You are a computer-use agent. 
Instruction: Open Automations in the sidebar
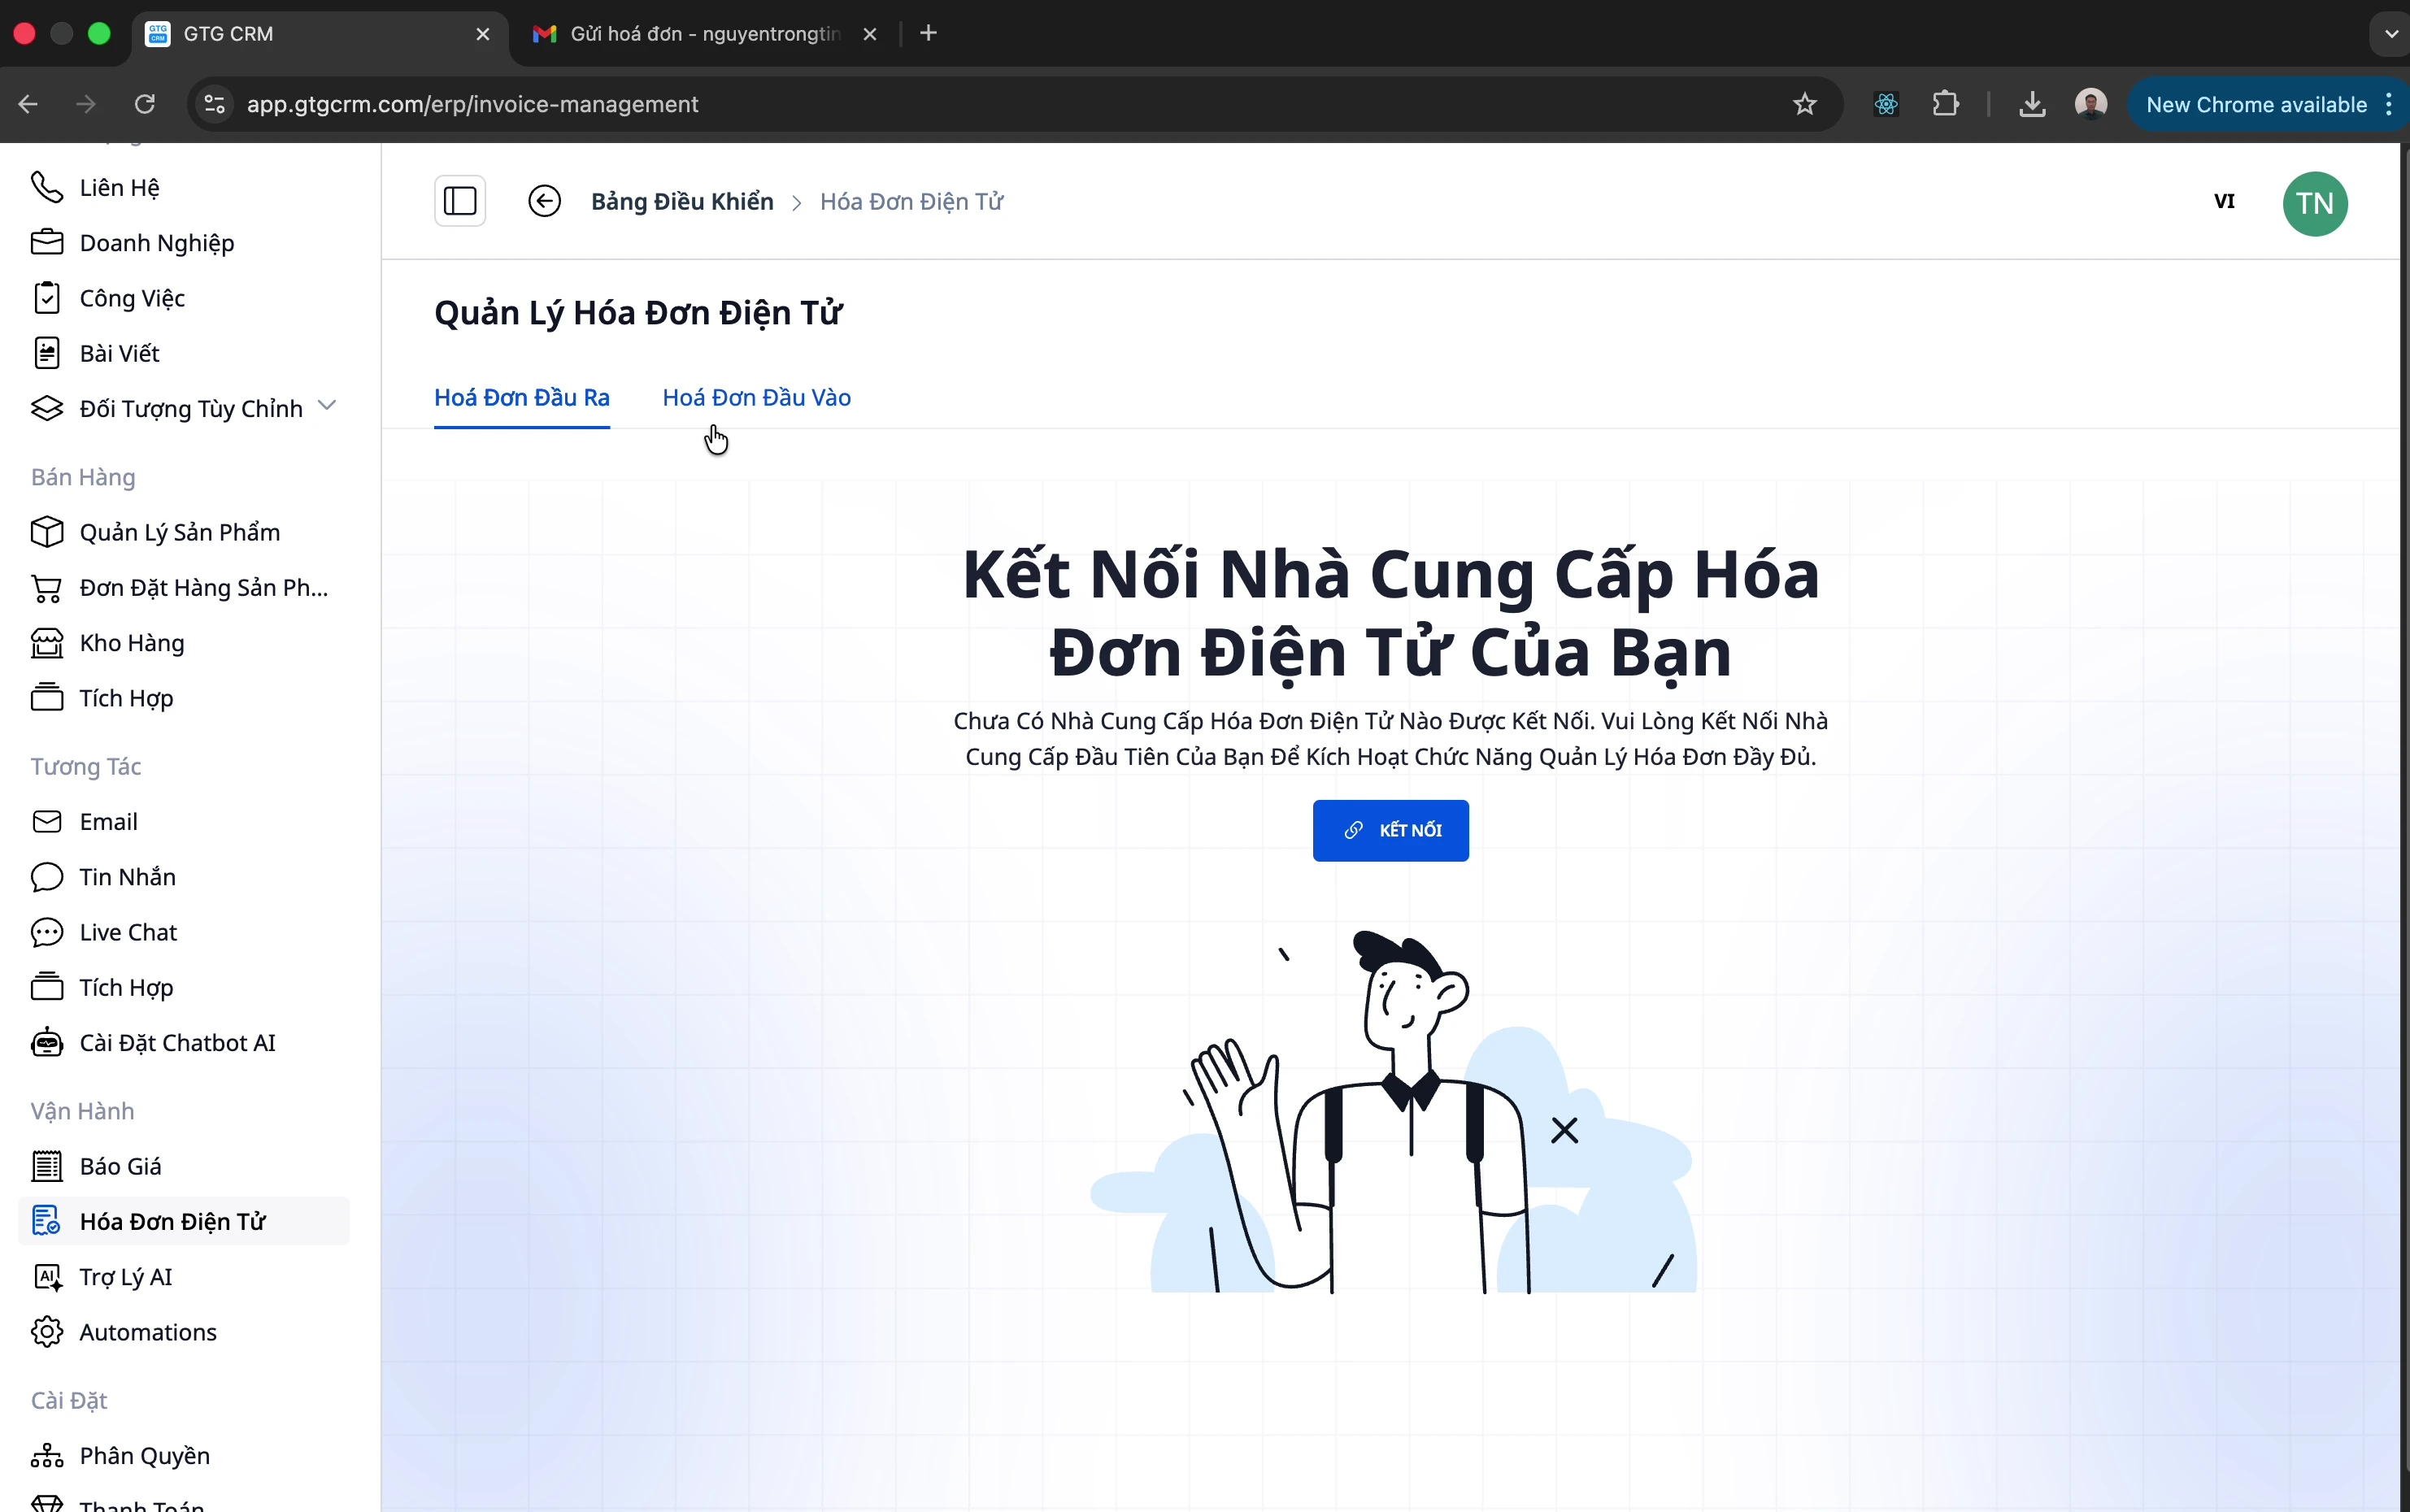tap(148, 1331)
